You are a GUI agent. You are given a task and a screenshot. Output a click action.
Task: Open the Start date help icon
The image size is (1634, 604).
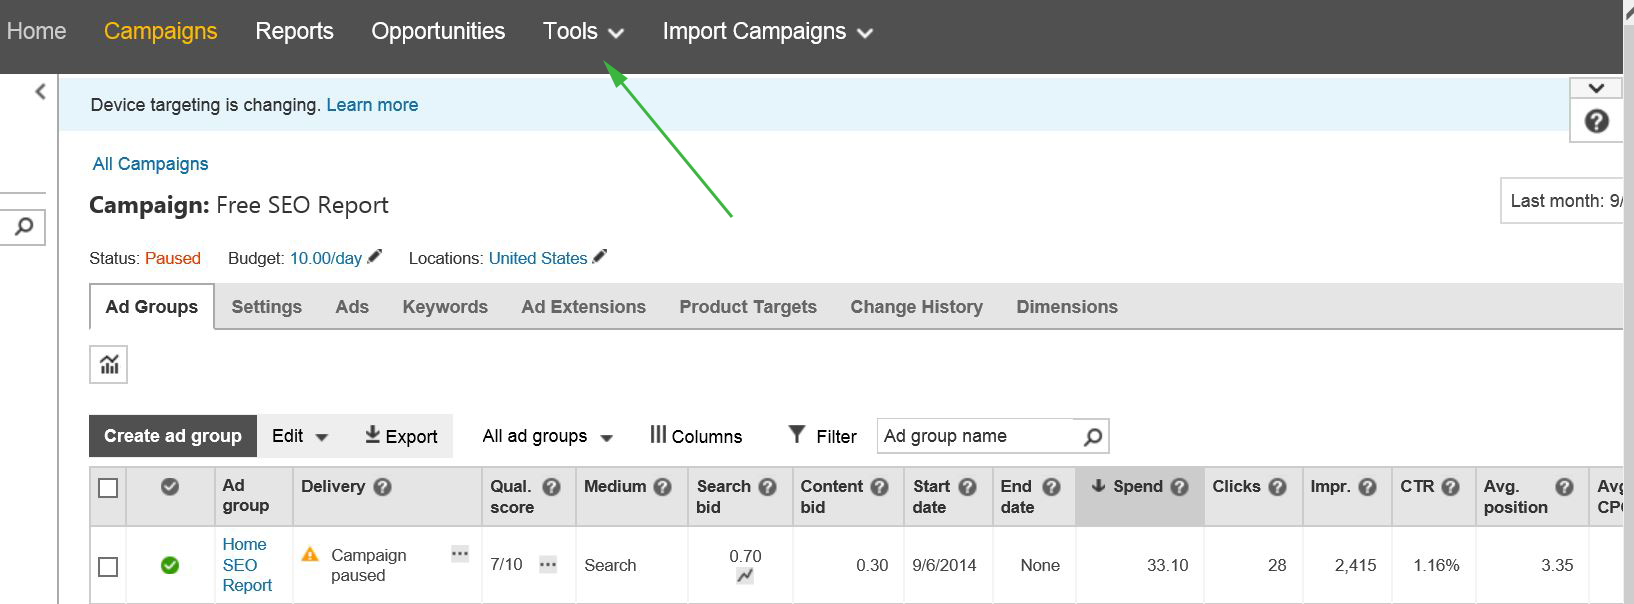967,487
